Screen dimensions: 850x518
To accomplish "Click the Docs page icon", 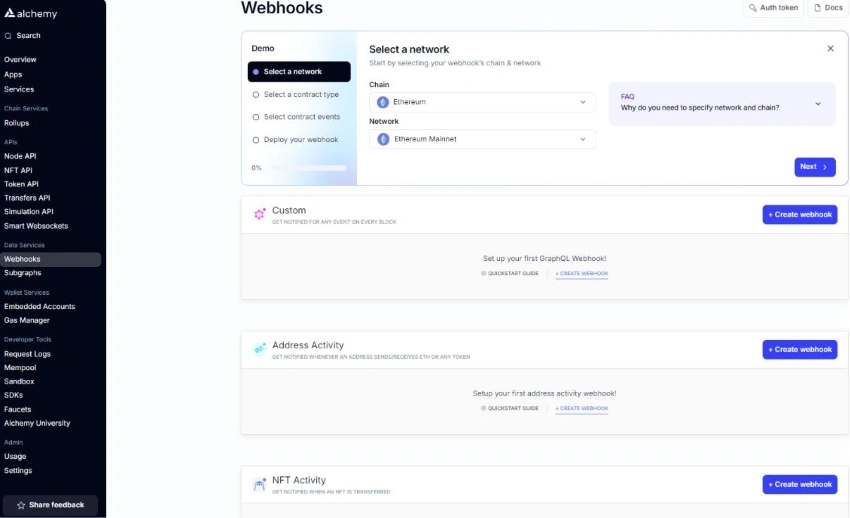I will coord(817,8).
